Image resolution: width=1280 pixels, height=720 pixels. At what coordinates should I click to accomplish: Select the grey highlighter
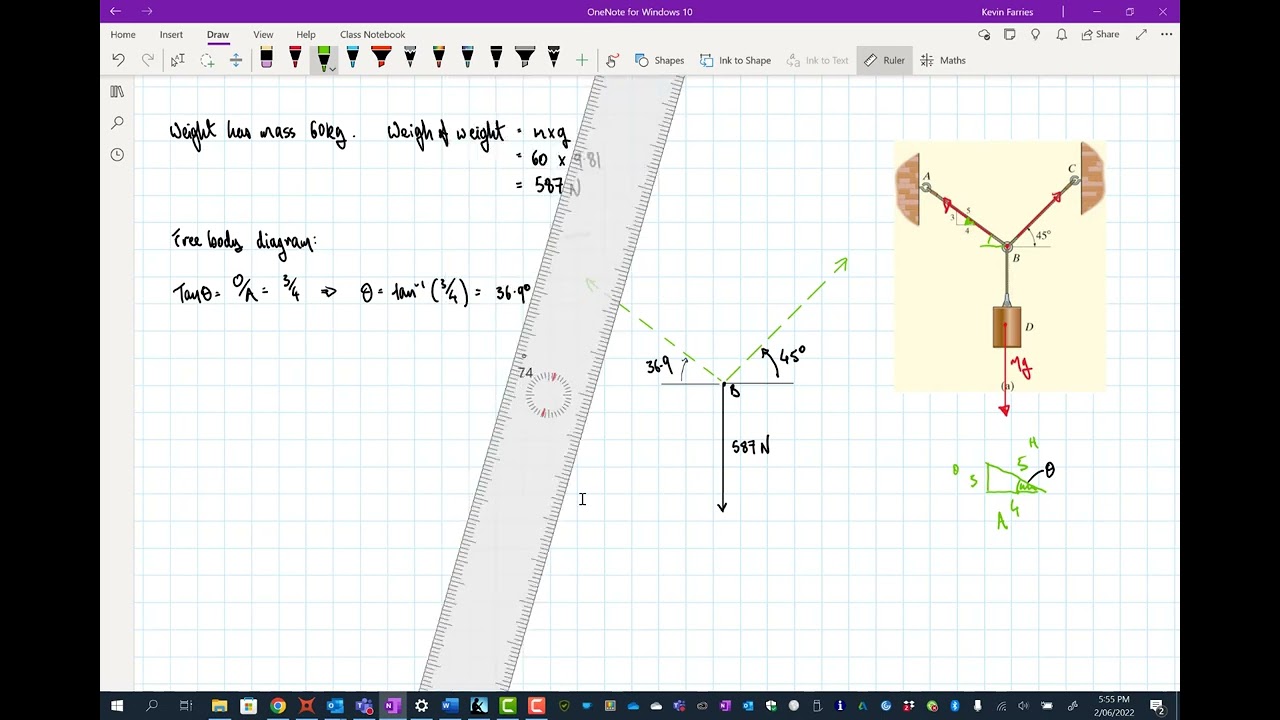525,59
